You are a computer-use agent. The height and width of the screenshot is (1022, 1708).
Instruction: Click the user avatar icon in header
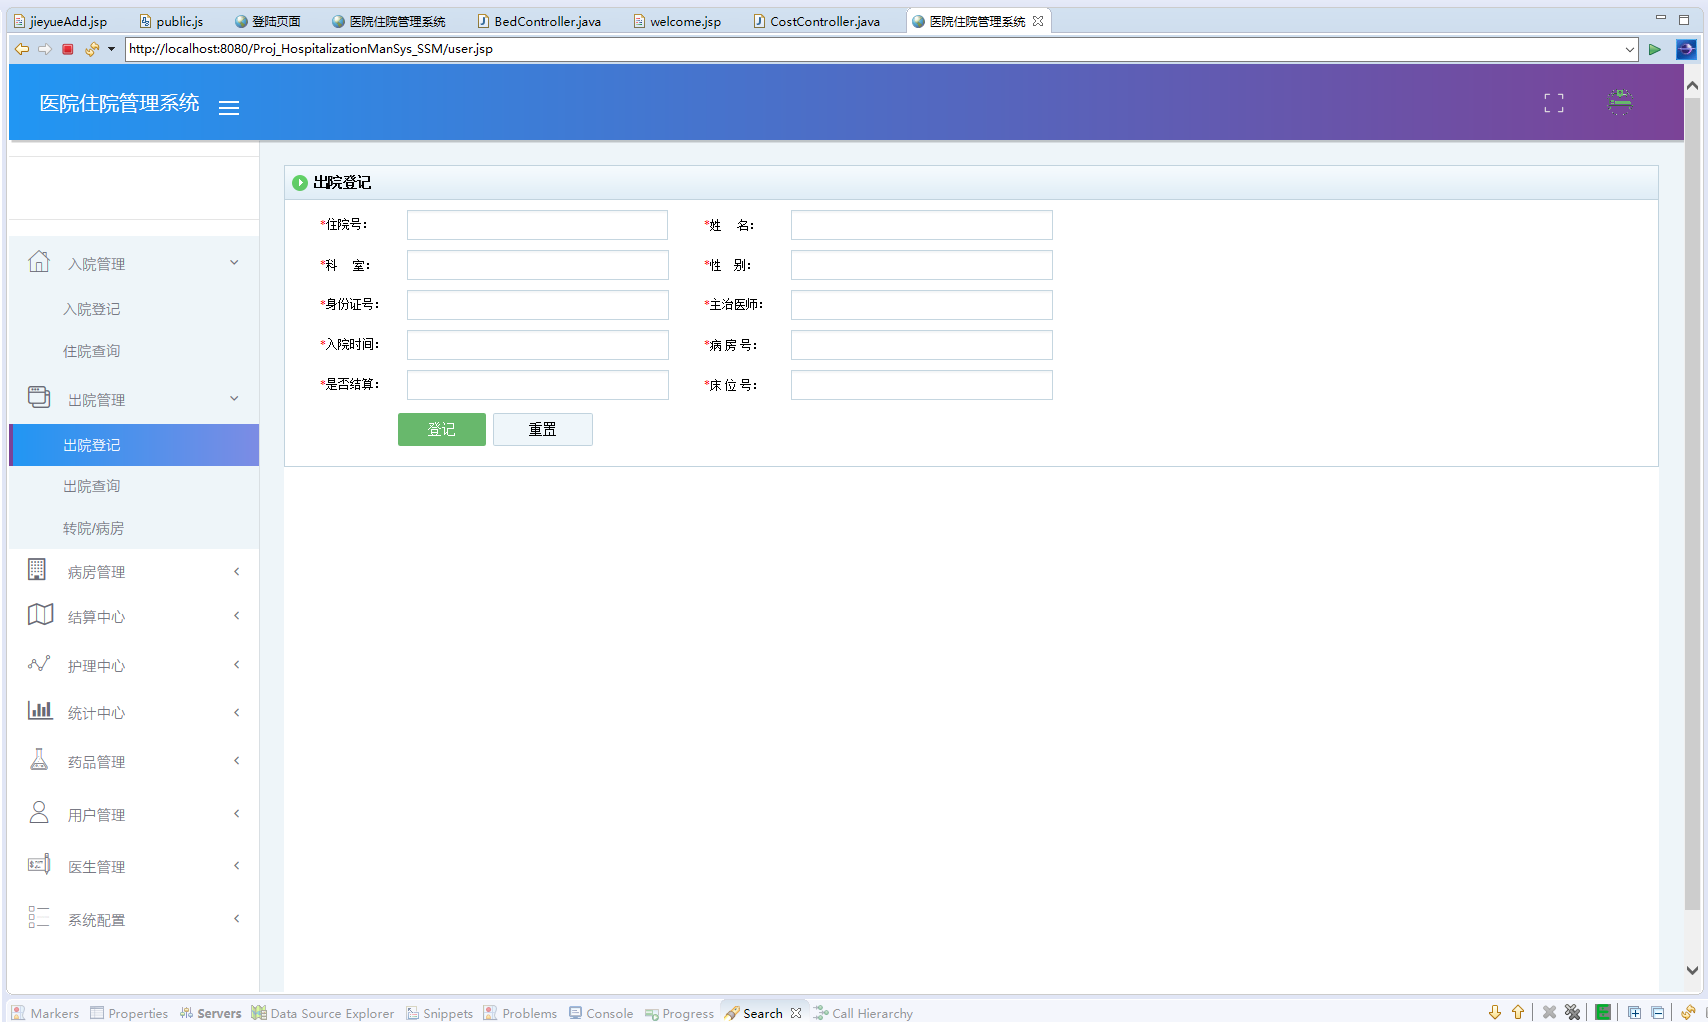click(1620, 102)
